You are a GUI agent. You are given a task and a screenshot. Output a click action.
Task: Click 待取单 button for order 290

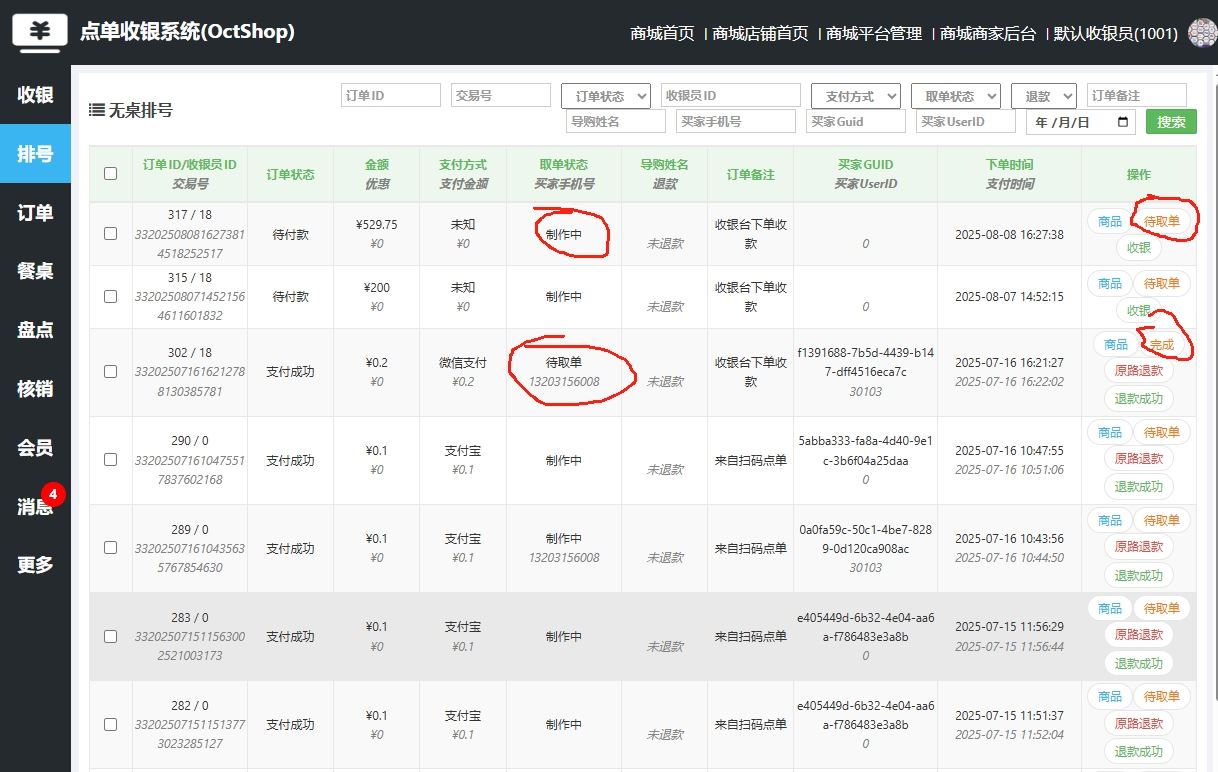coord(1161,433)
